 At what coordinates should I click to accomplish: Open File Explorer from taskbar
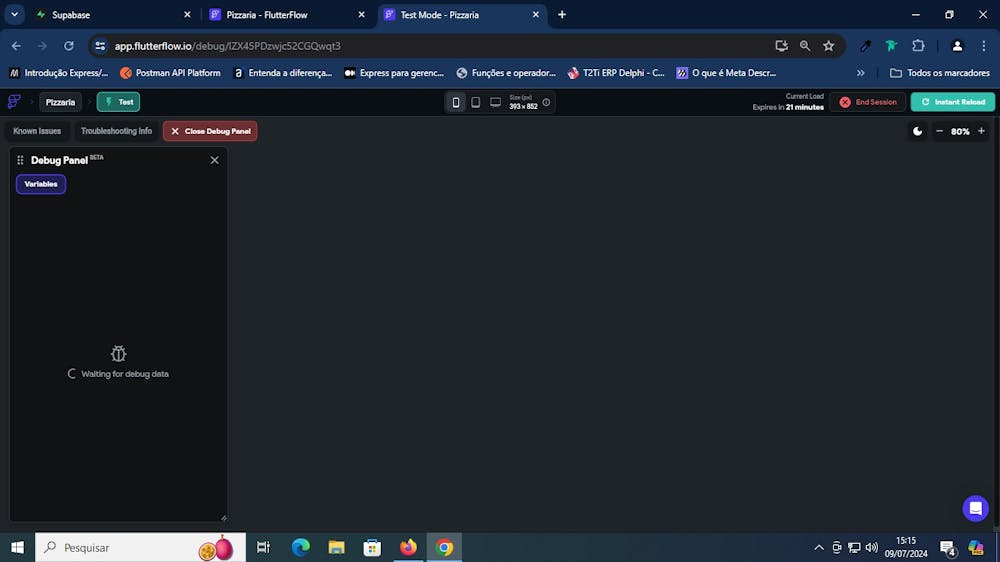pos(336,547)
